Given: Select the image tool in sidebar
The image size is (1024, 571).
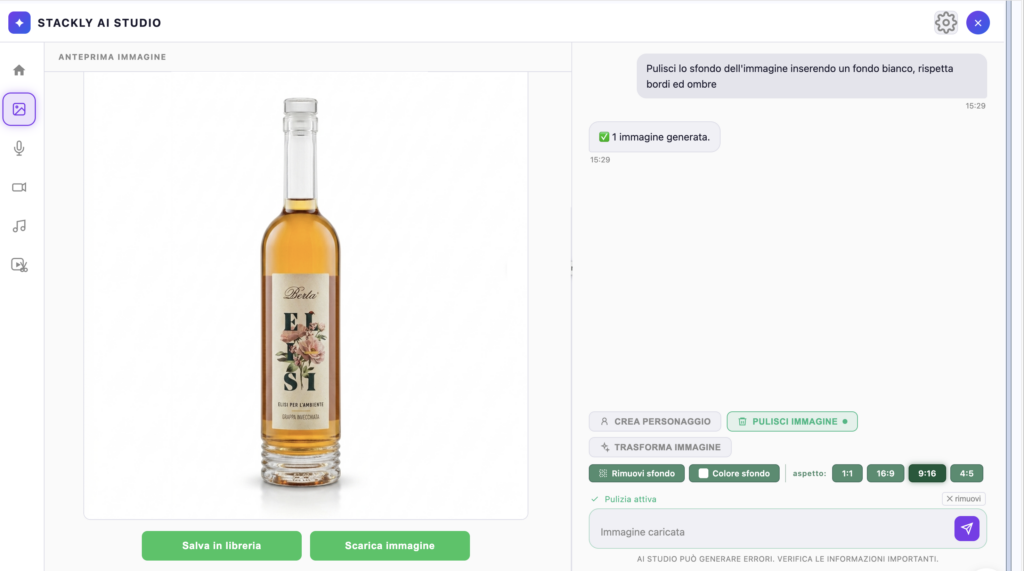Looking at the screenshot, I should pyautogui.click(x=19, y=109).
